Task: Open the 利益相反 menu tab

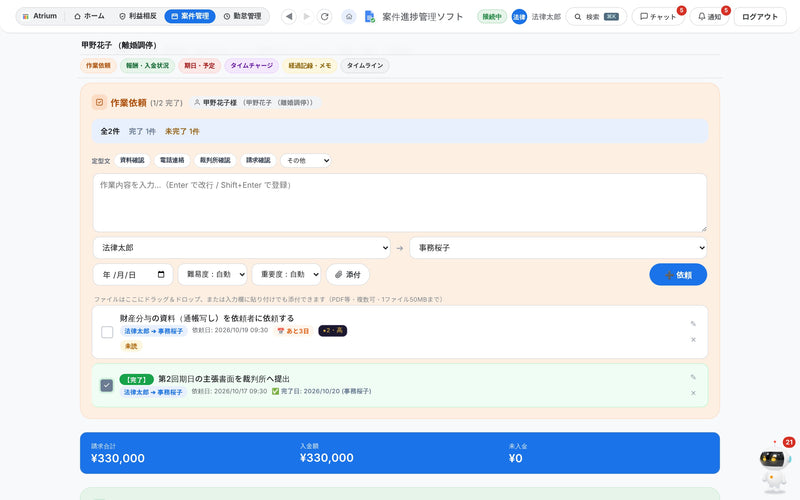Action: [138, 16]
